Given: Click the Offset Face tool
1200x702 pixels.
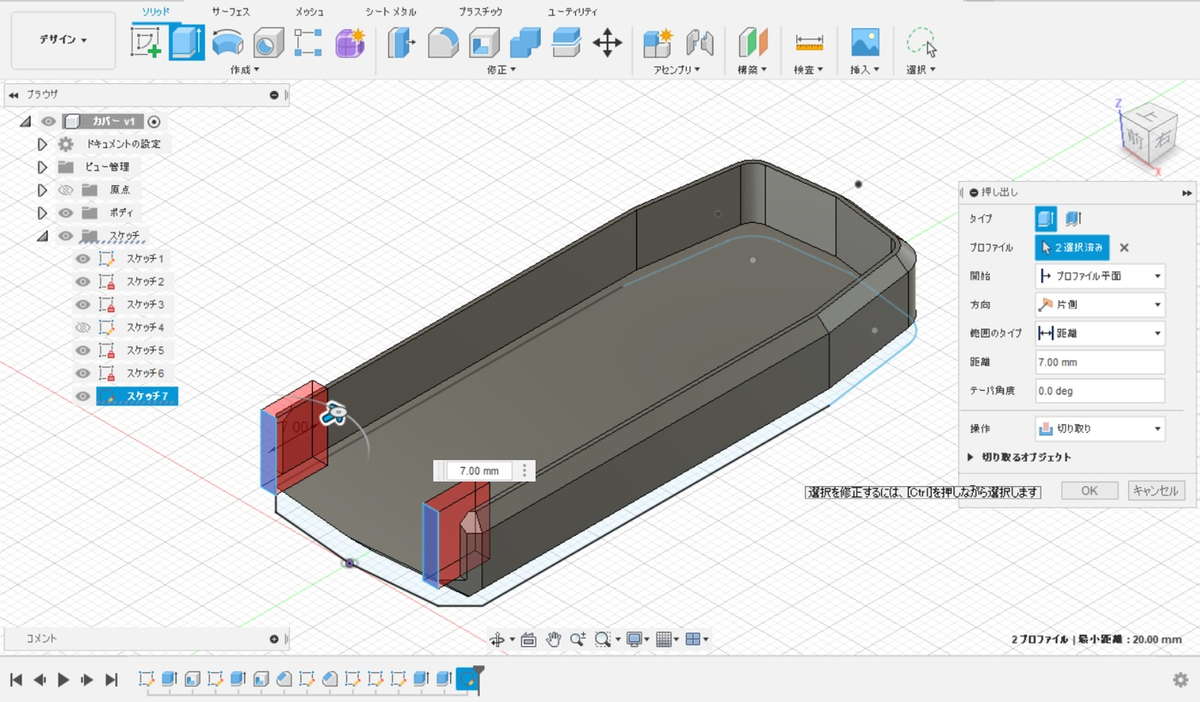Looking at the screenshot, I should (x=566, y=42).
